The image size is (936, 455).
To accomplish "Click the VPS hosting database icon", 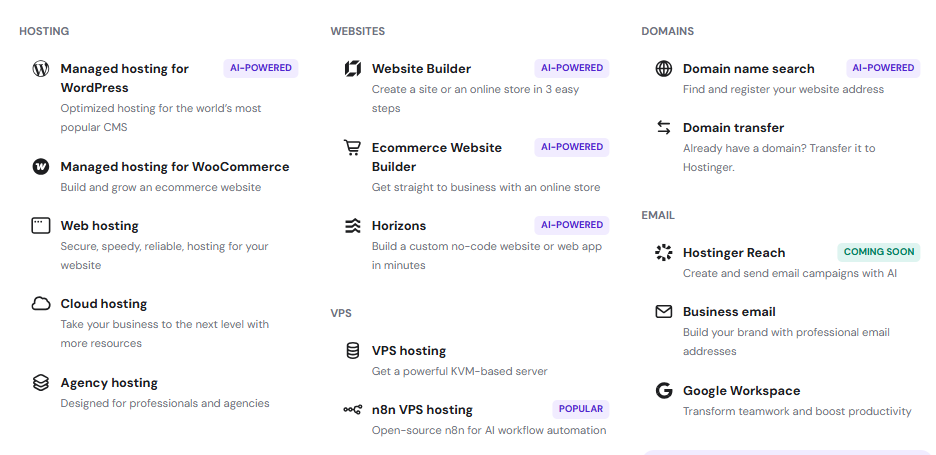I will (353, 351).
